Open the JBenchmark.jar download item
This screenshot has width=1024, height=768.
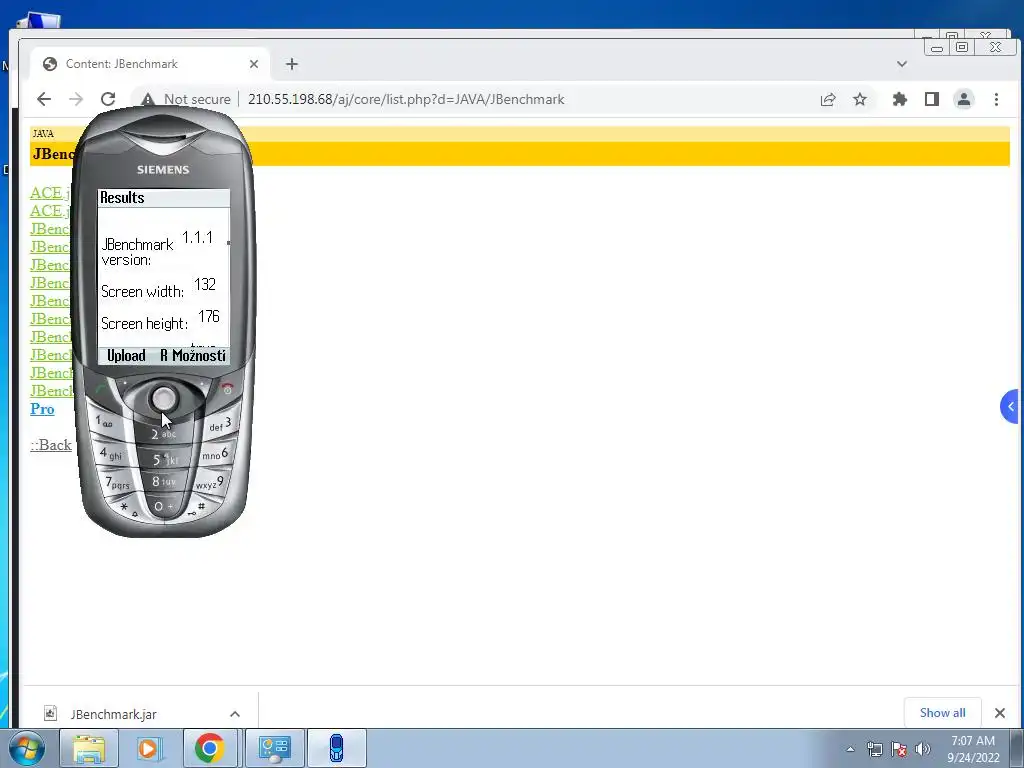point(114,714)
